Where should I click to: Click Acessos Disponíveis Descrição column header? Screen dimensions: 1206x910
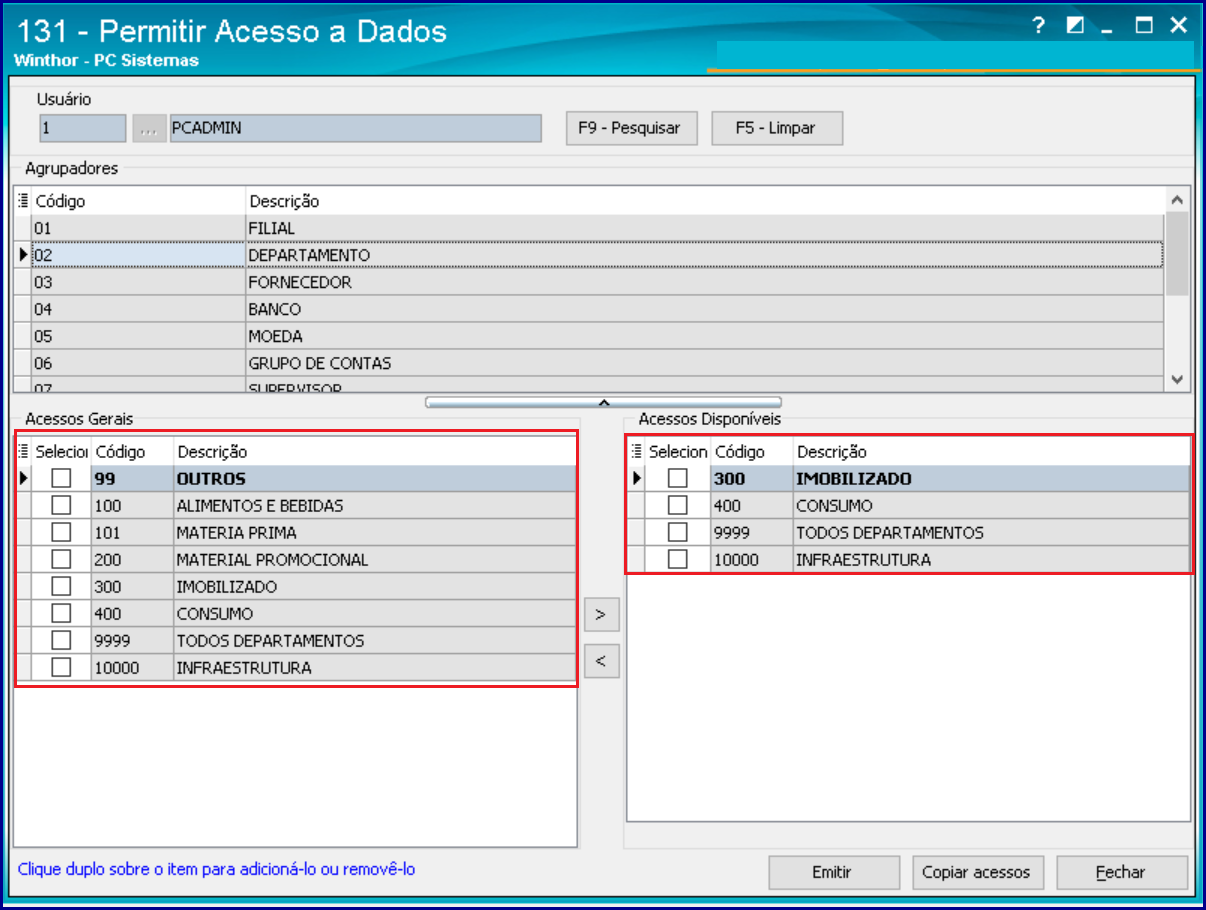[x=991, y=452]
